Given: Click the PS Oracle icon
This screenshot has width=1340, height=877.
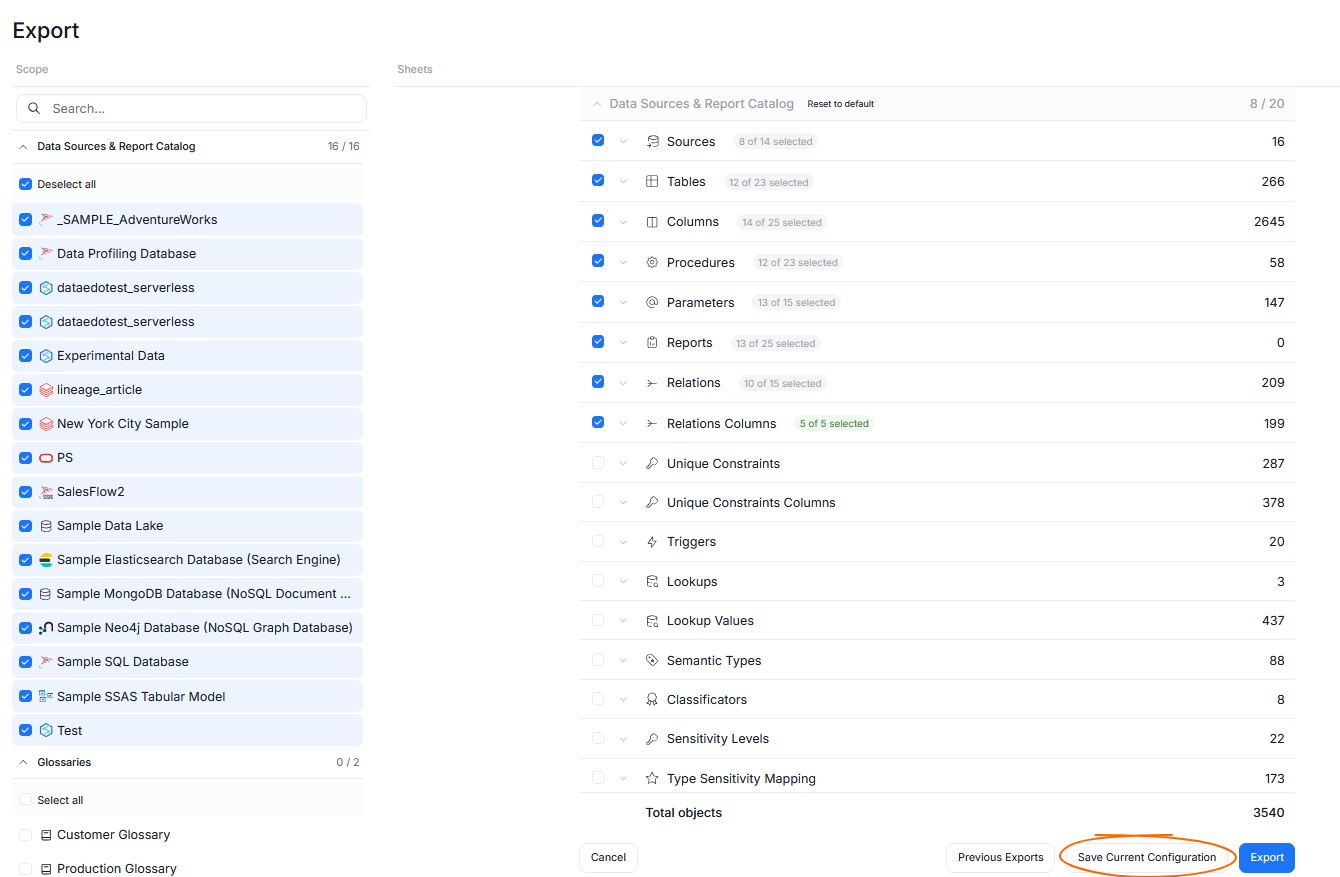Looking at the screenshot, I should tap(46, 457).
